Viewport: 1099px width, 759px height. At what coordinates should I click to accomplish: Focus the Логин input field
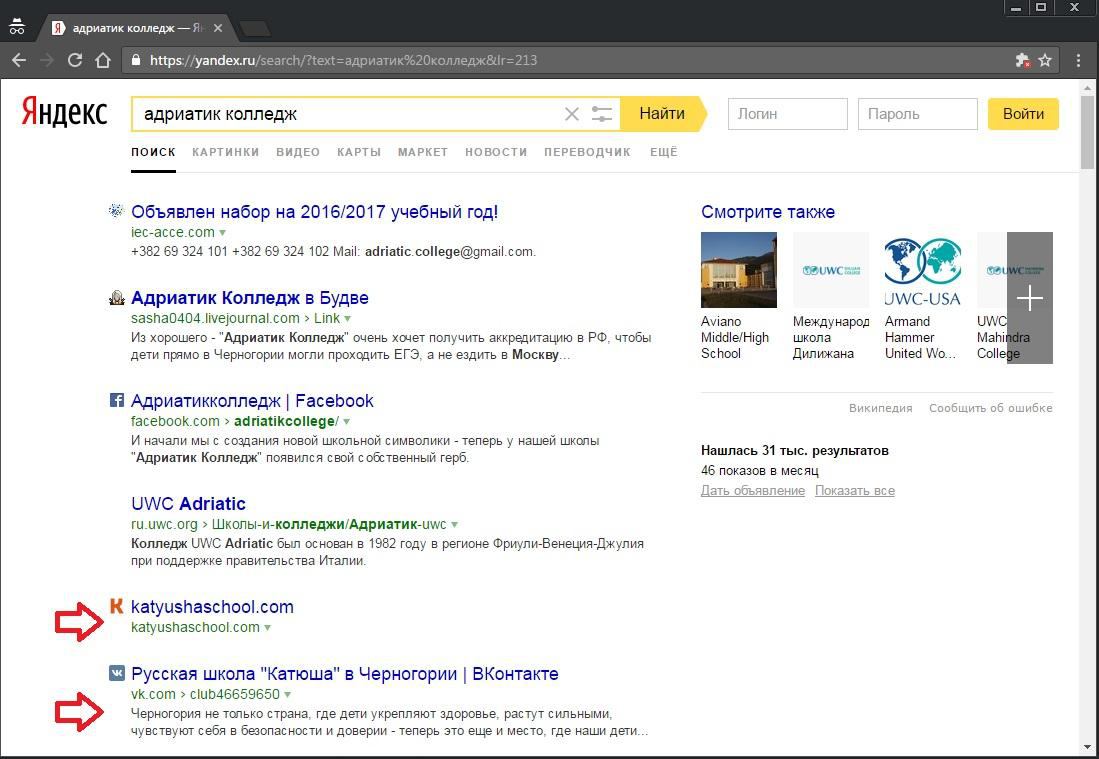[788, 114]
